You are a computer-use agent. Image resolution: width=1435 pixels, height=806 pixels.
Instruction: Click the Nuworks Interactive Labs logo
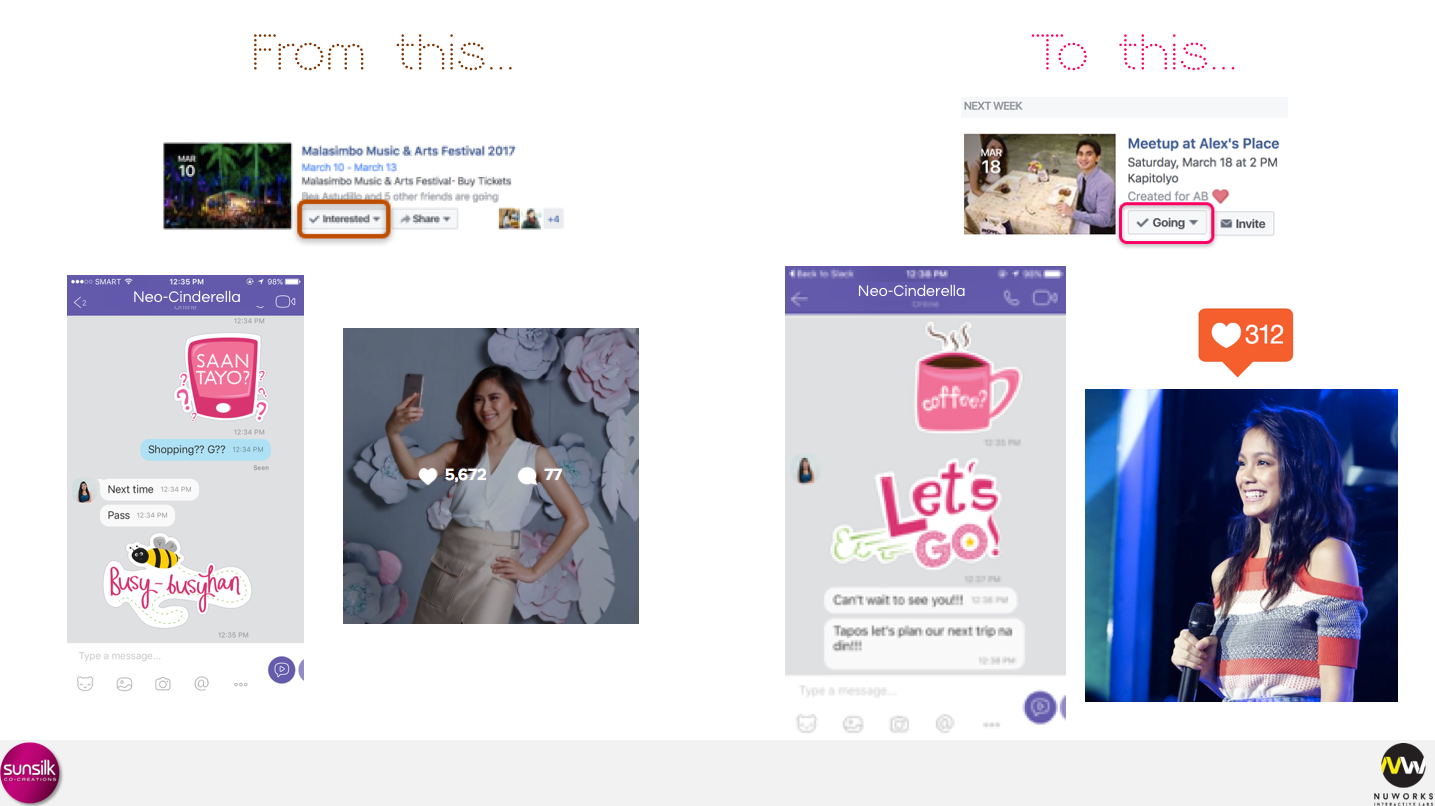(1403, 774)
